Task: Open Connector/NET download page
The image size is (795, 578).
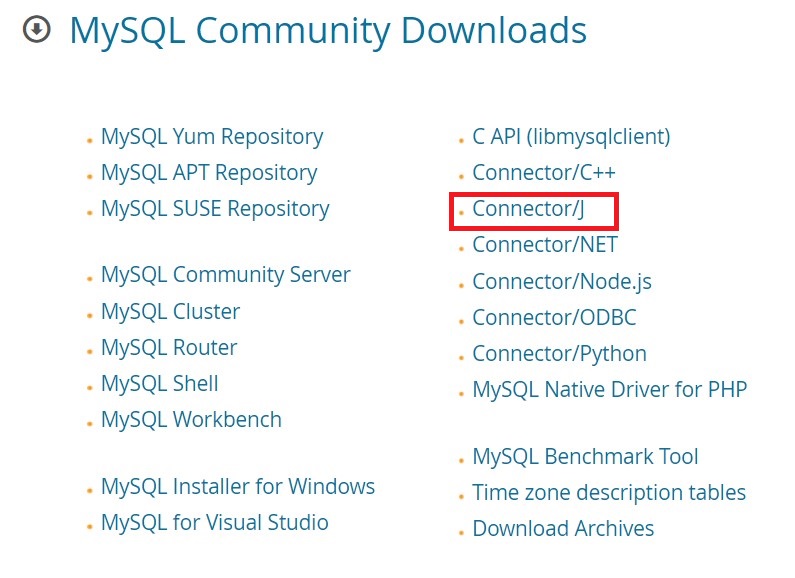Action: (545, 245)
